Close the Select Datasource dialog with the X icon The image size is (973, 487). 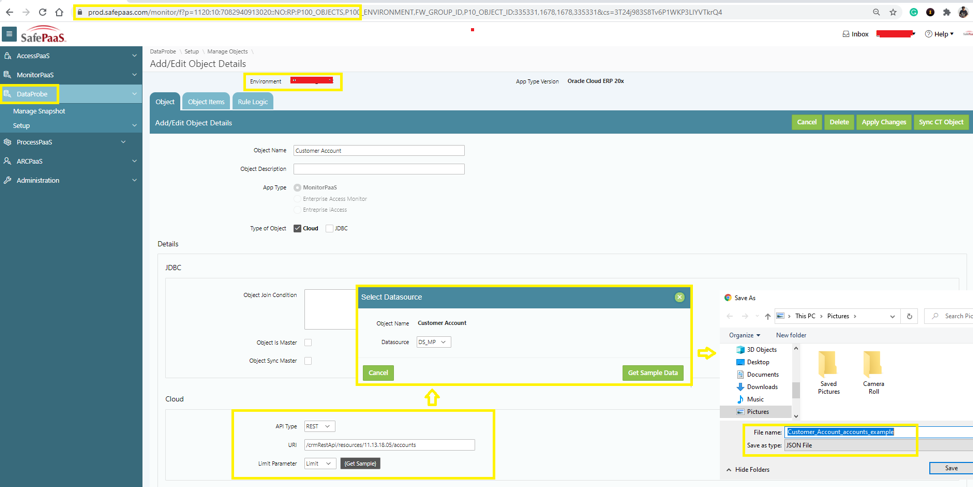(x=679, y=297)
